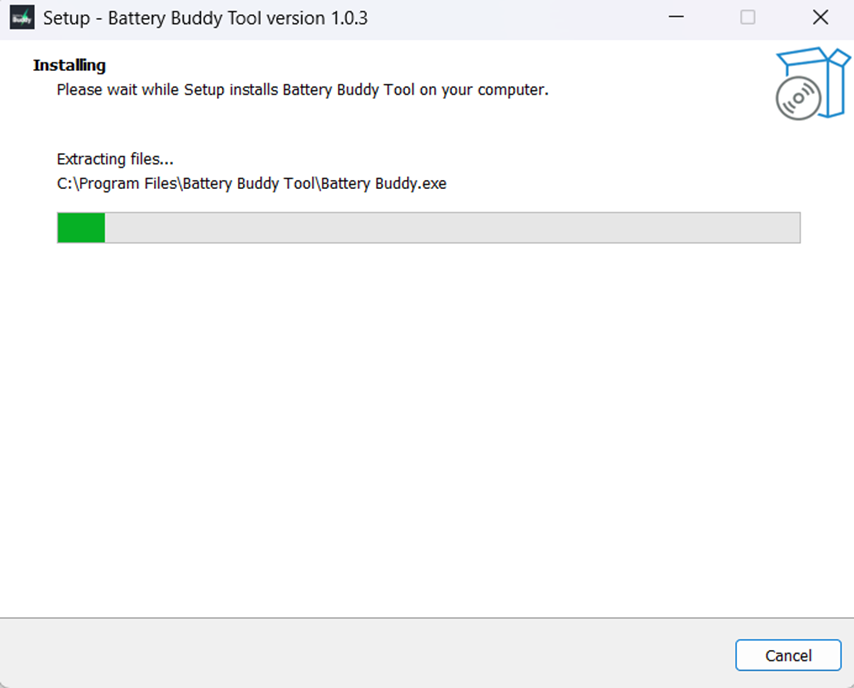The height and width of the screenshot is (688, 854).
Task: Click the Cancel button
Action: (788, 655)
